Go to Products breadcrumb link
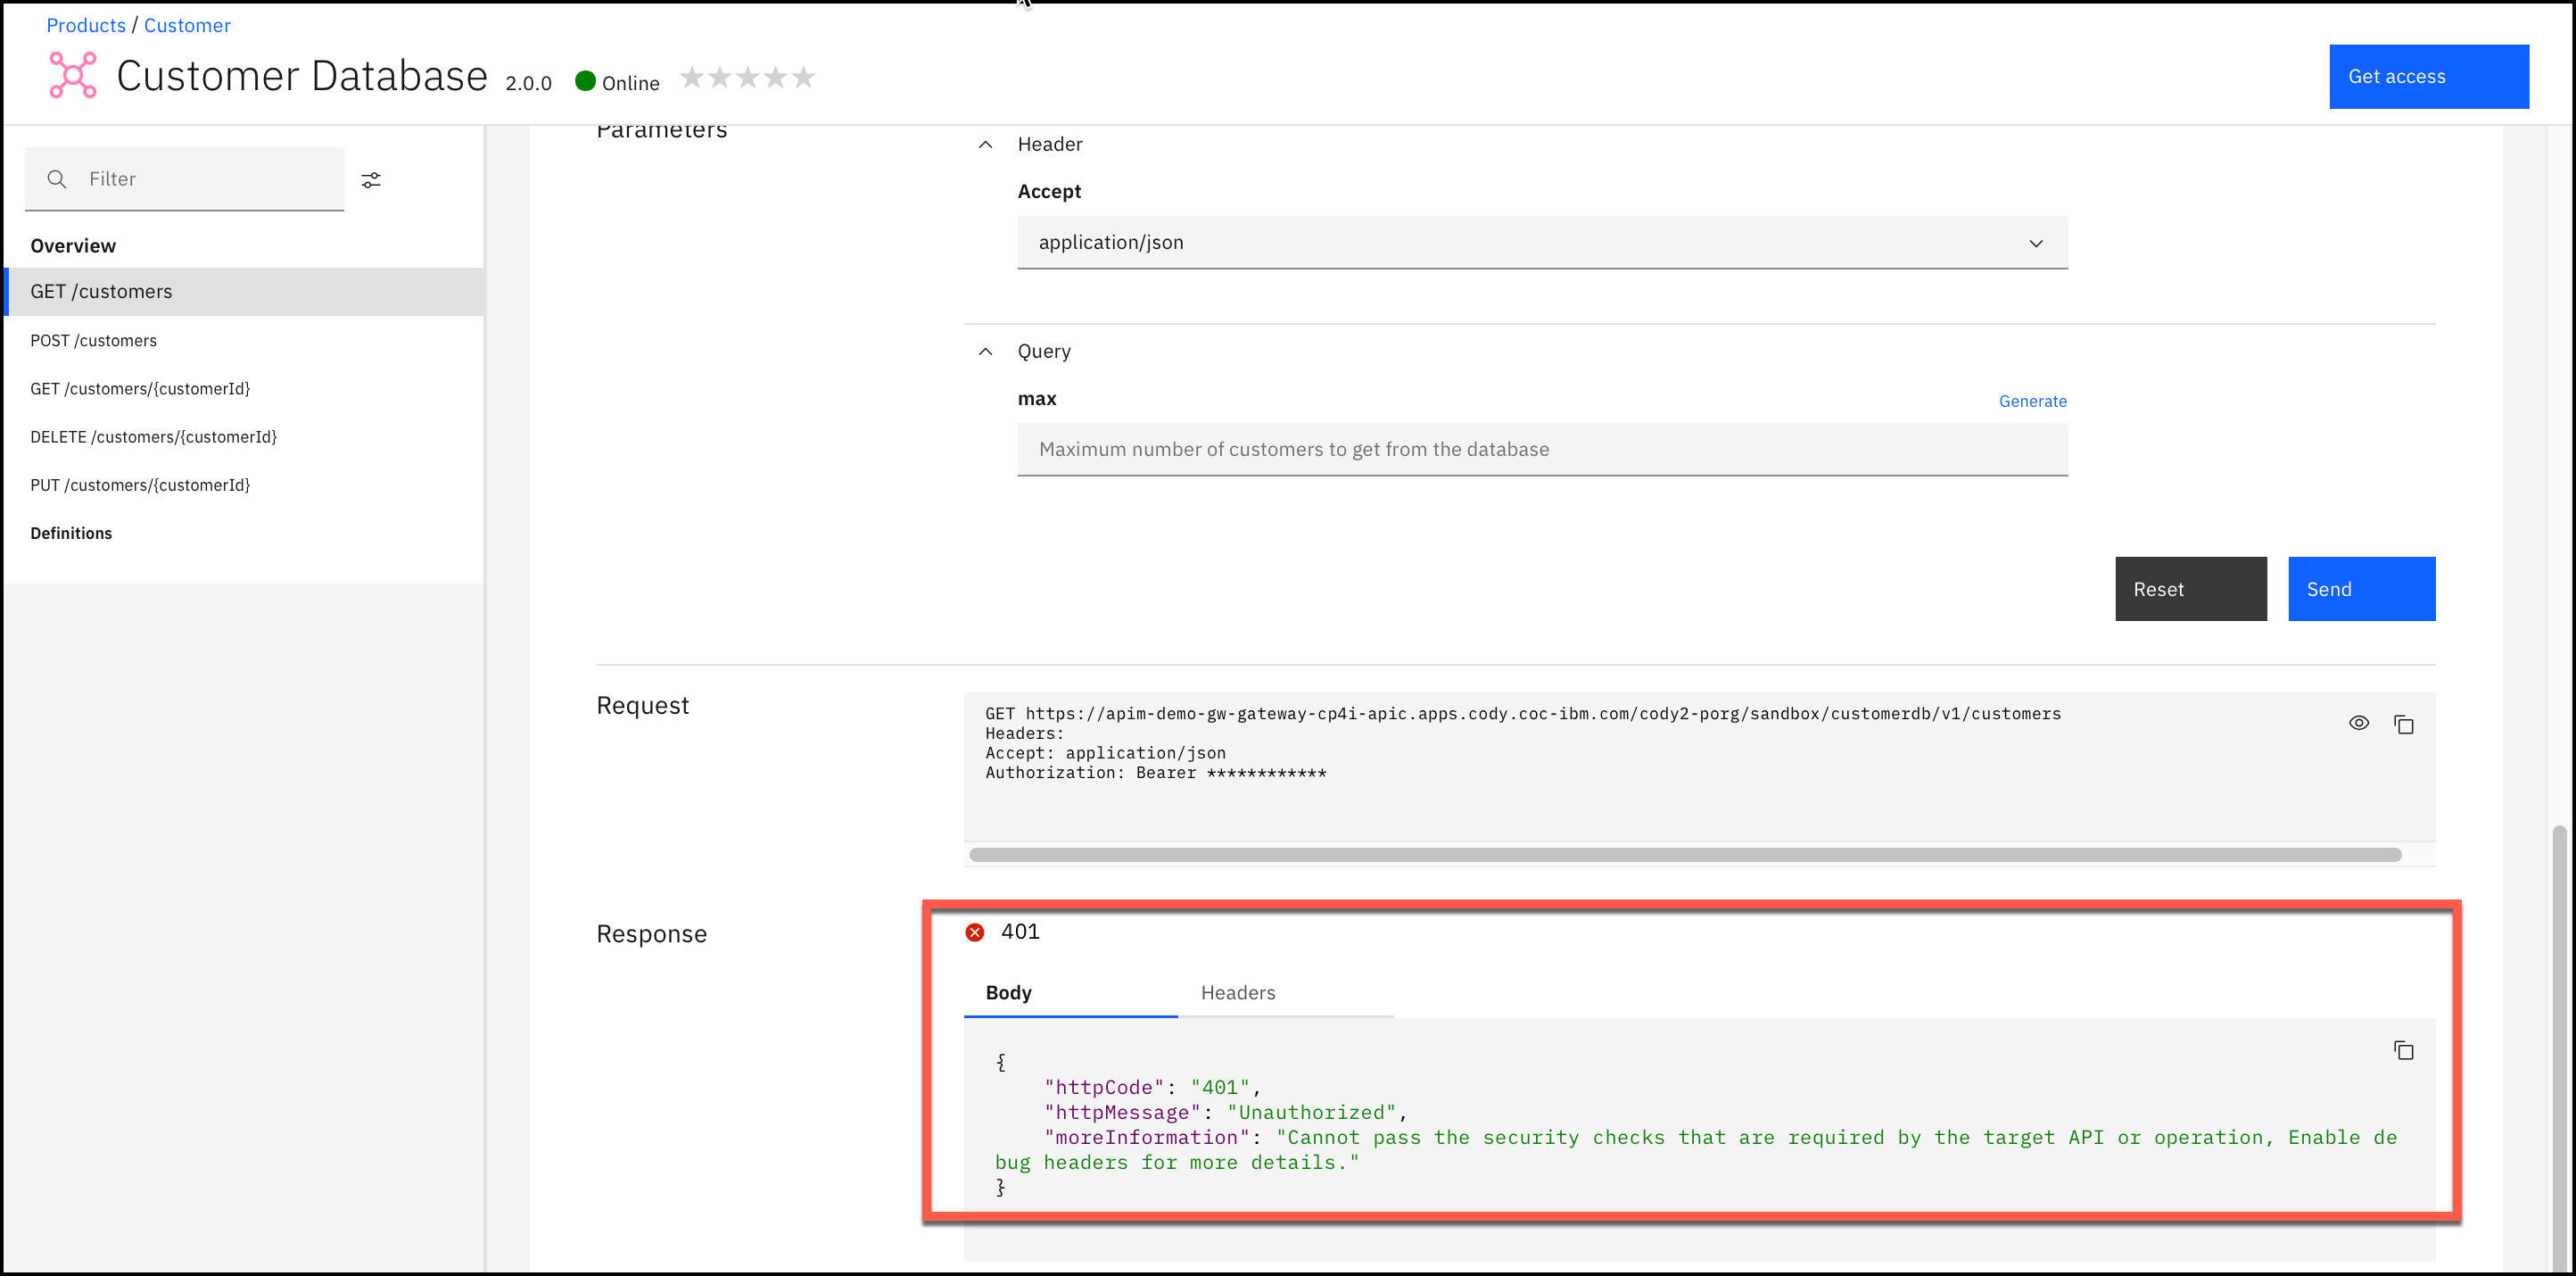The image size is (2576, 1276). (86, 25)
